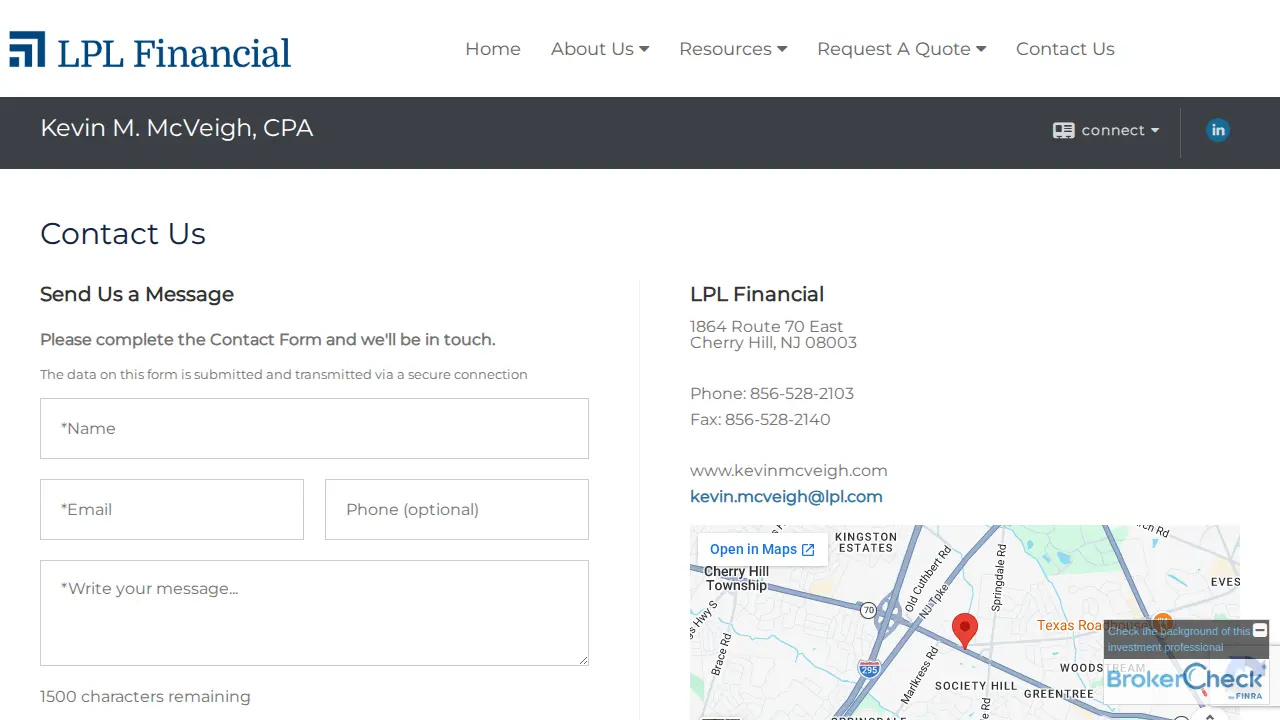
Task: Click the LPL Financial logo
Action: tap(150, 50)
